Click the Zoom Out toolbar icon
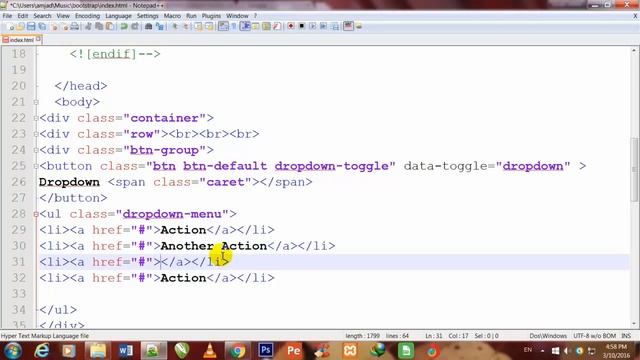This screenshot has width=640, height=360. coord(186,27)
